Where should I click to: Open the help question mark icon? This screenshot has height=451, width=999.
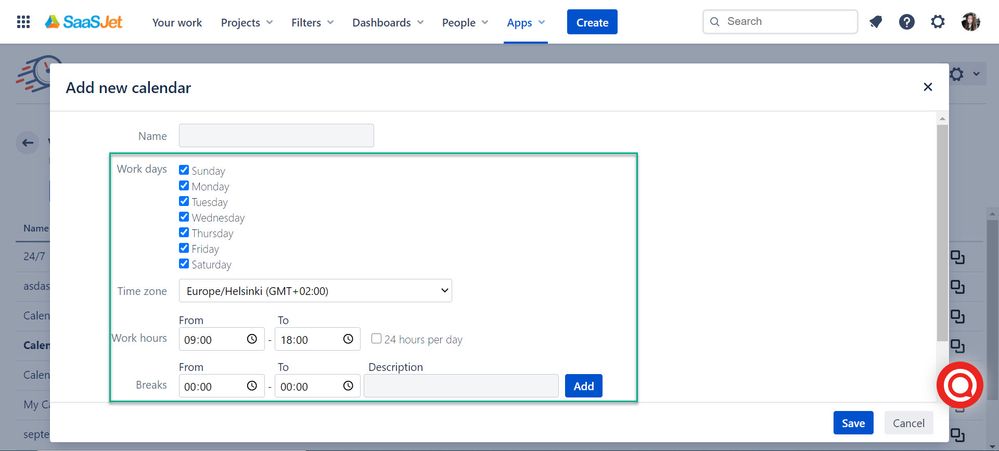click(x=907, y=22)
